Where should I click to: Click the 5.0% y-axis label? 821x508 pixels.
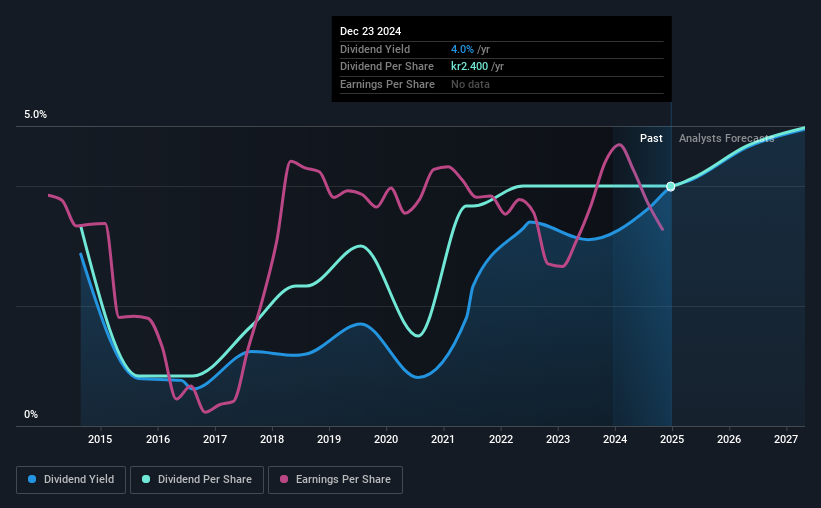(35, 114)
